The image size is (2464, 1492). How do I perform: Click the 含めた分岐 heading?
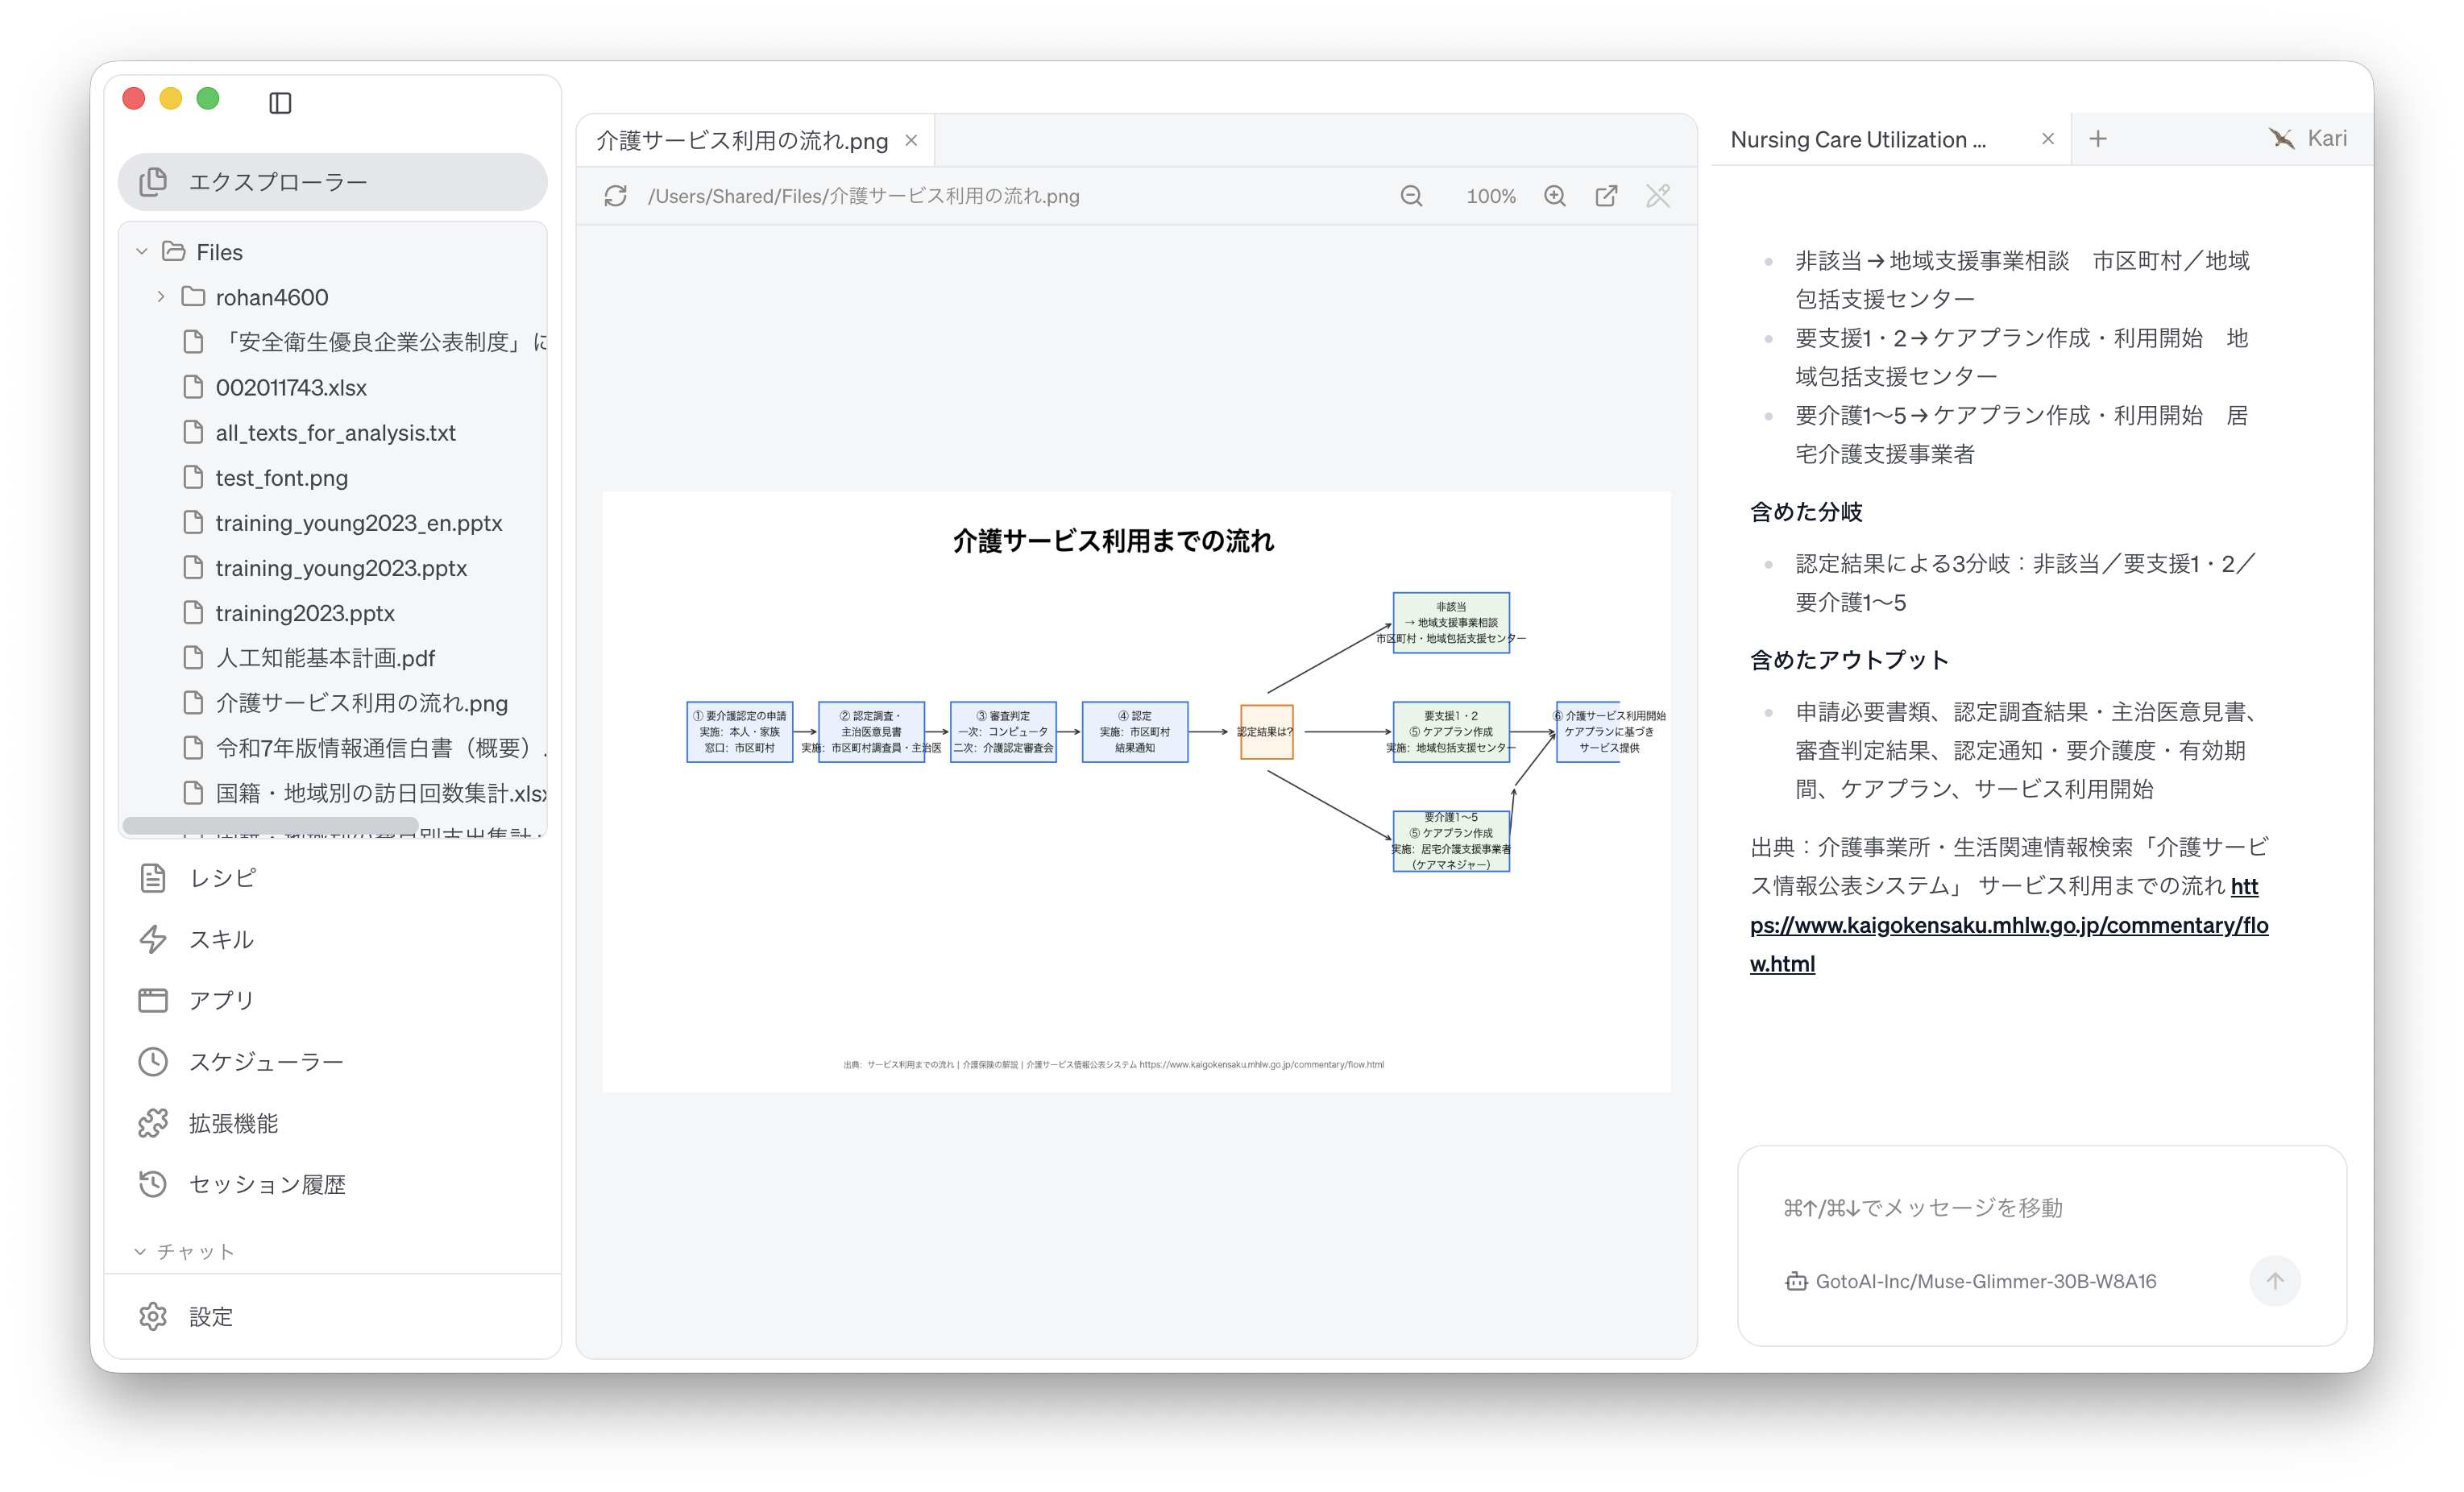1806,511
